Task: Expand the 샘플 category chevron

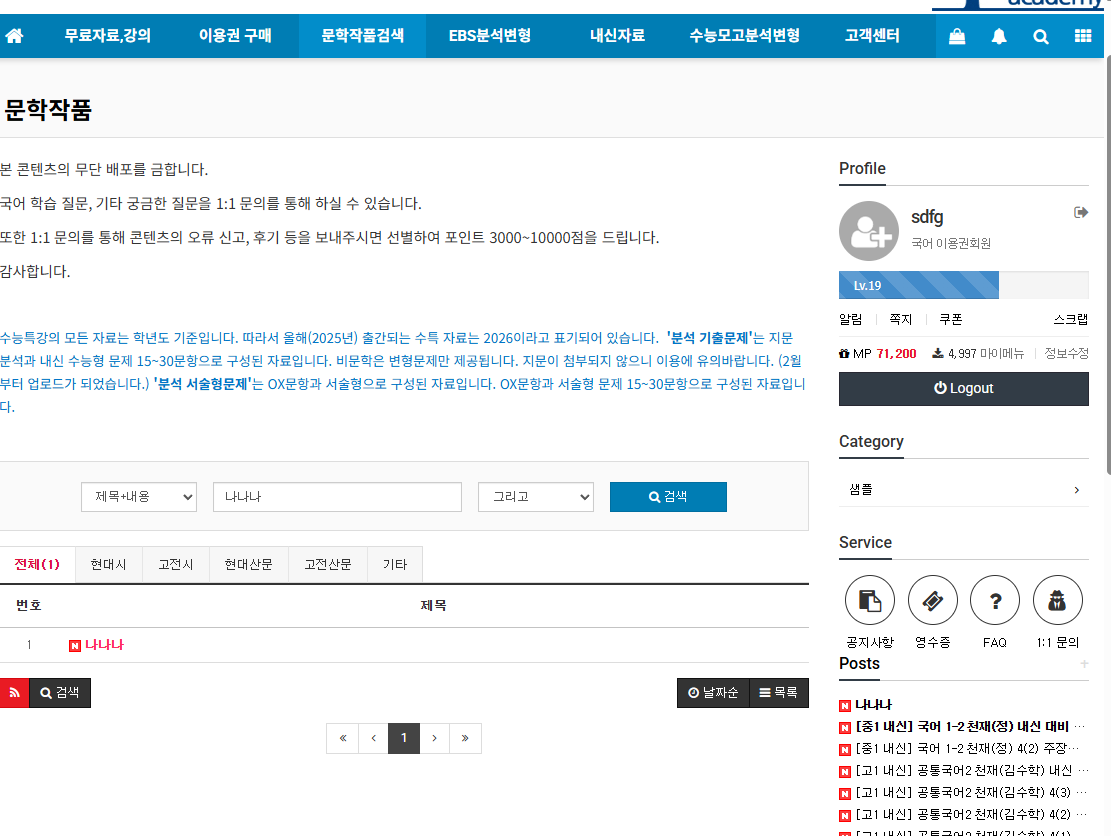Action: coord(1076,490)
